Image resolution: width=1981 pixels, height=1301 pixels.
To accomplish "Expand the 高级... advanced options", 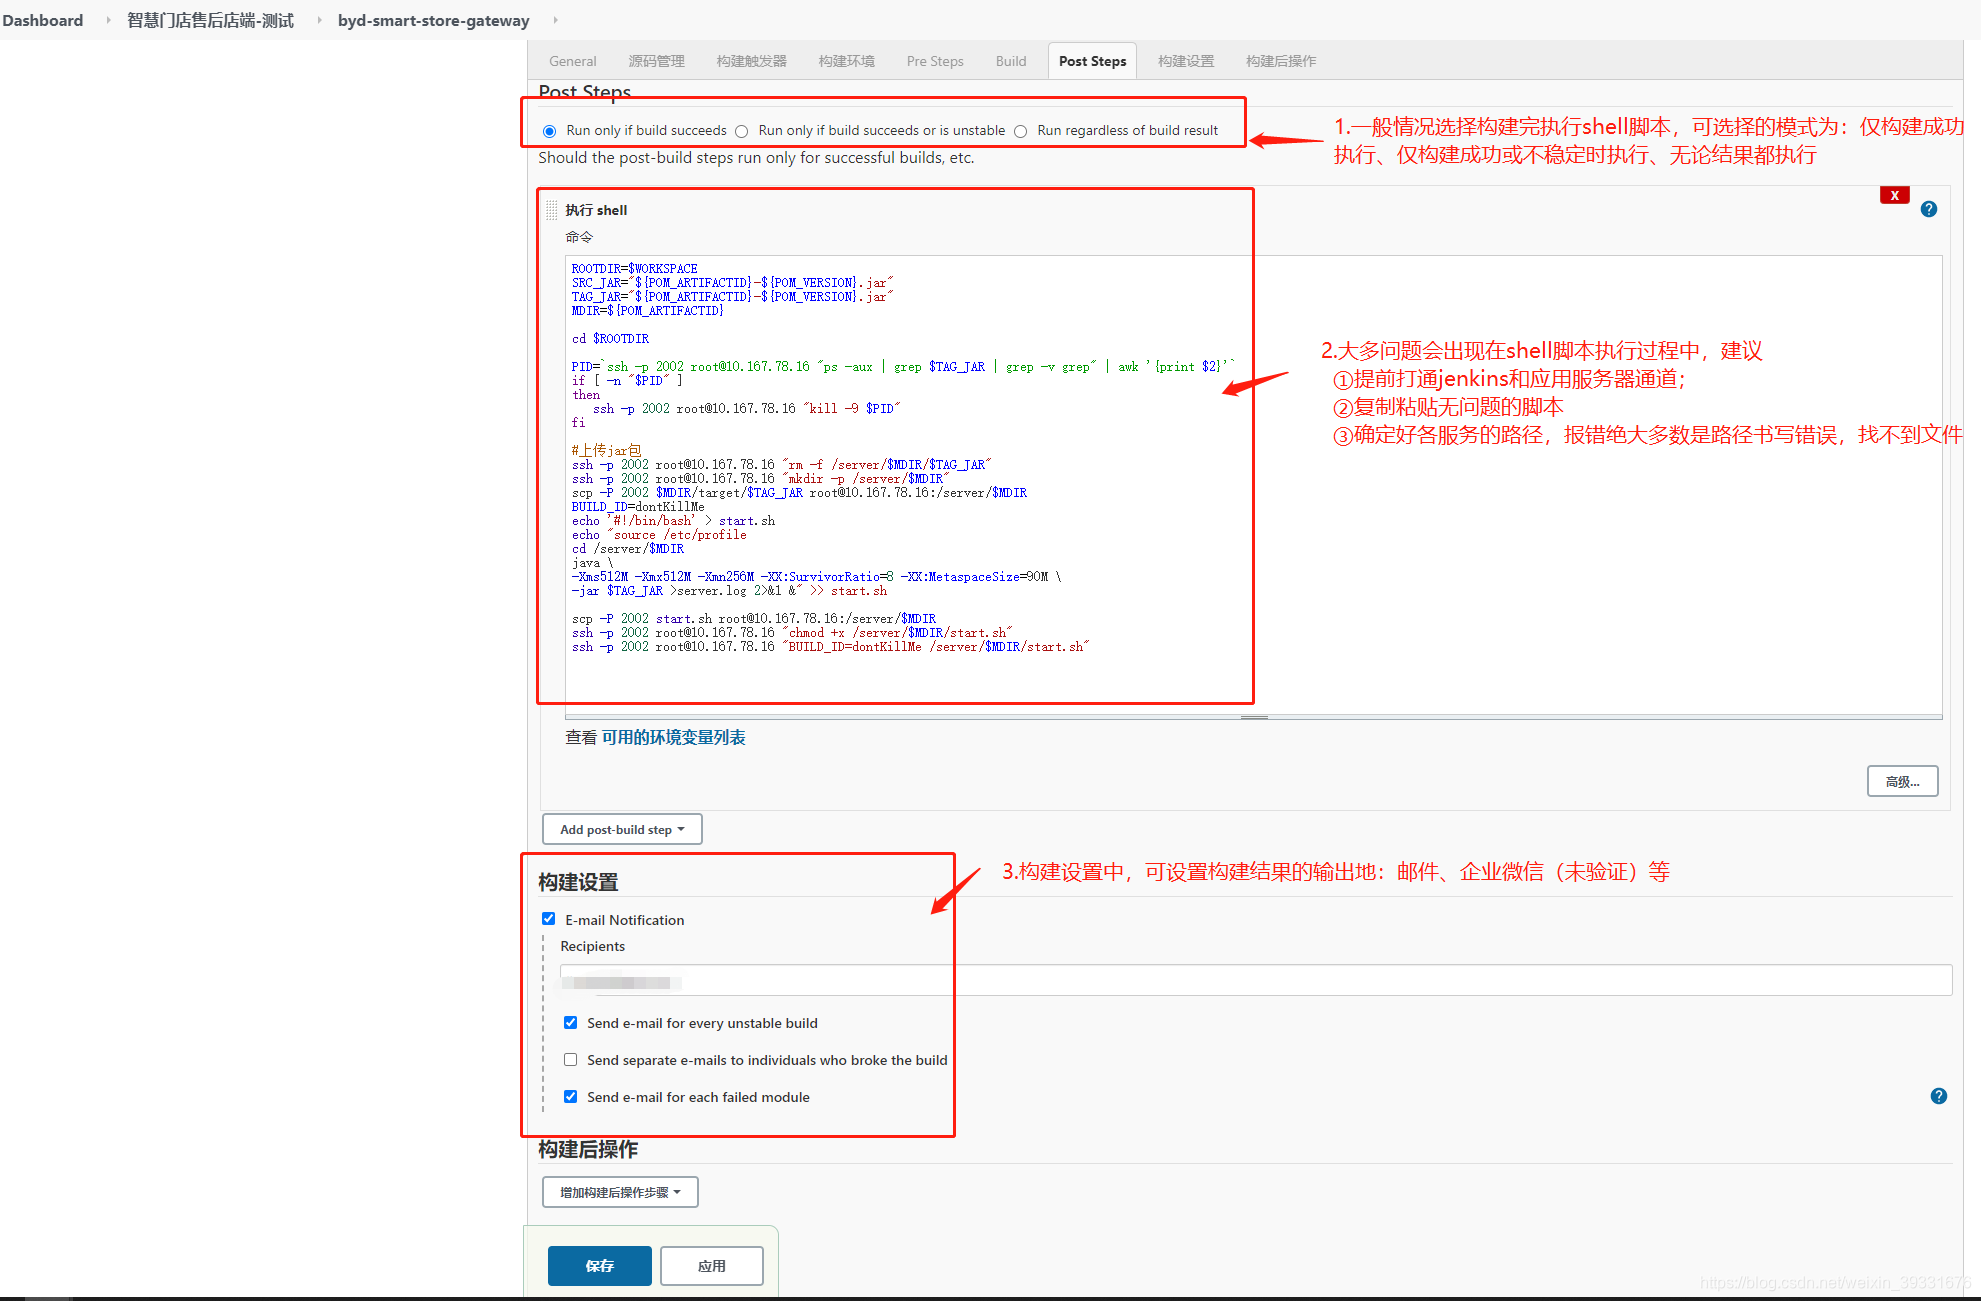I will pos(1901,781).
